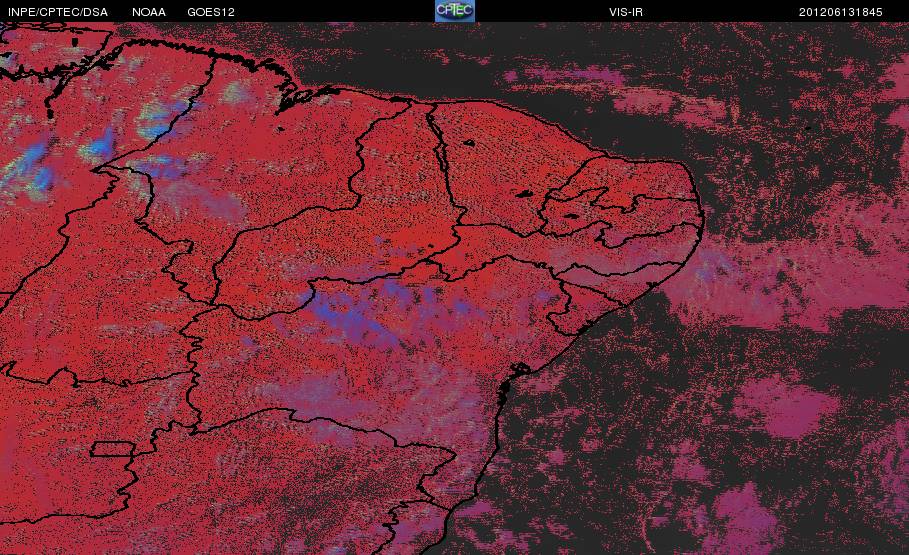The height and width of the screenshot is (555, 909).
Task: Click the CPTEC logo in header
Action: coord(454,11)
